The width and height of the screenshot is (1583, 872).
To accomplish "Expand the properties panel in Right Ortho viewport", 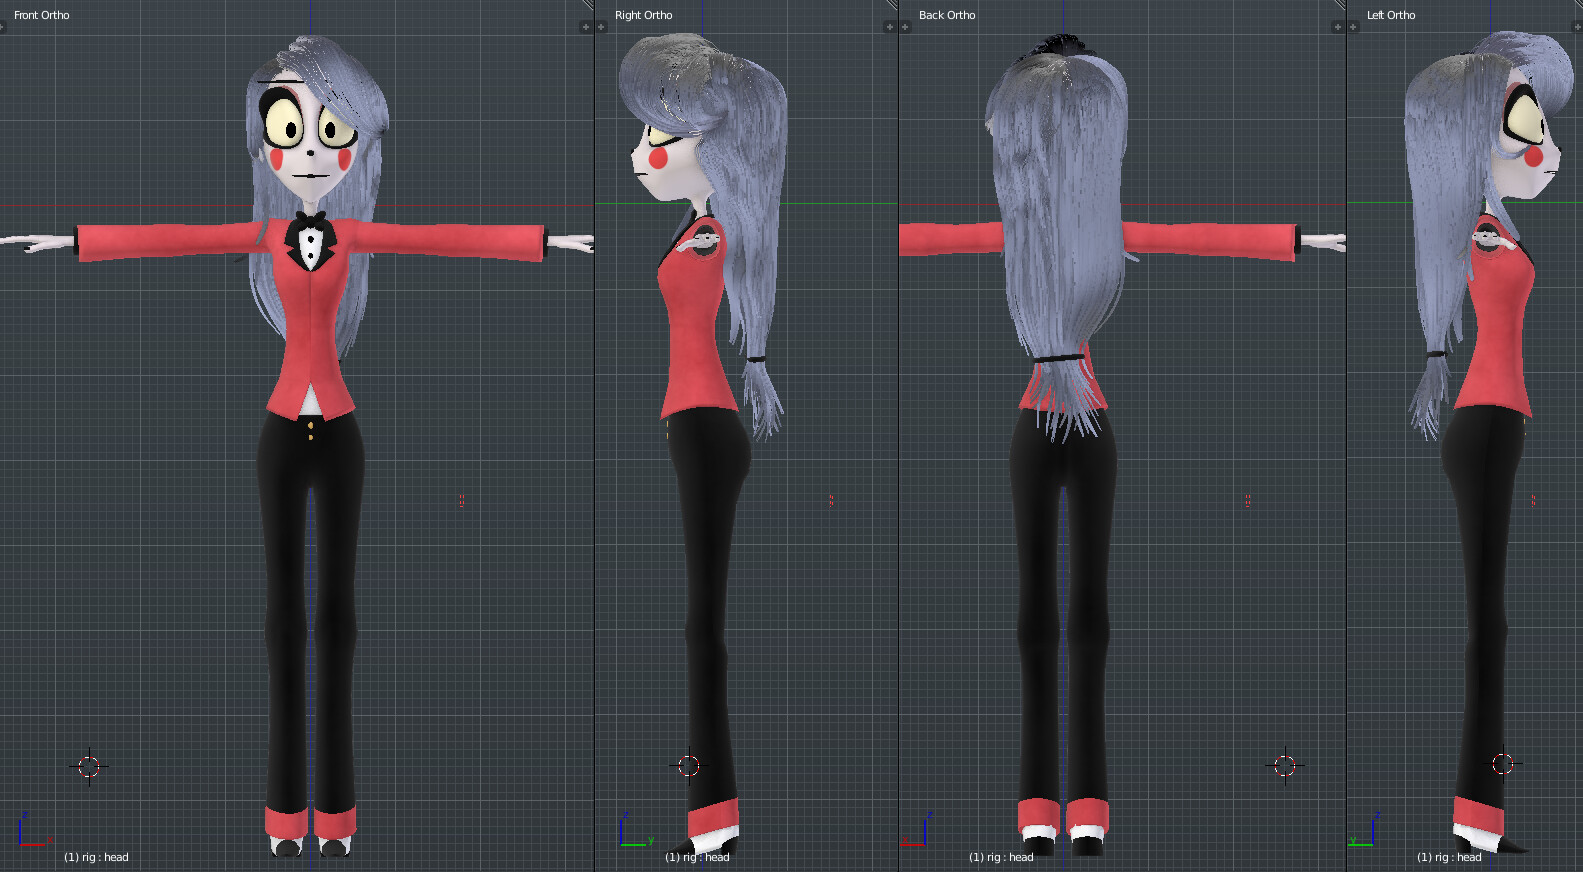I will click(x=889, y=27).
